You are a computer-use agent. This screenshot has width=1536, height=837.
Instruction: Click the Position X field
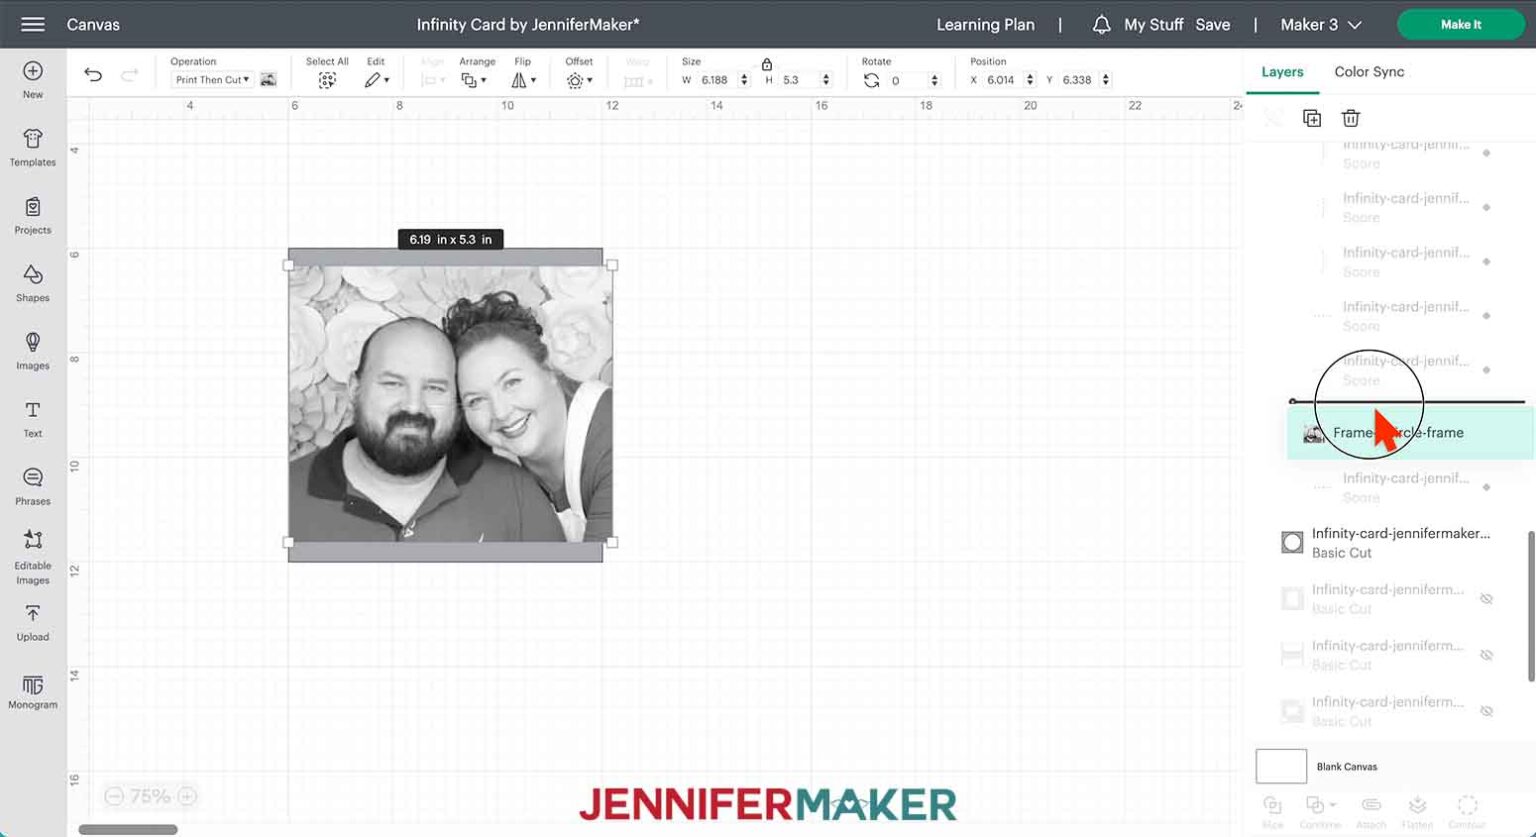click(1002, 80)
